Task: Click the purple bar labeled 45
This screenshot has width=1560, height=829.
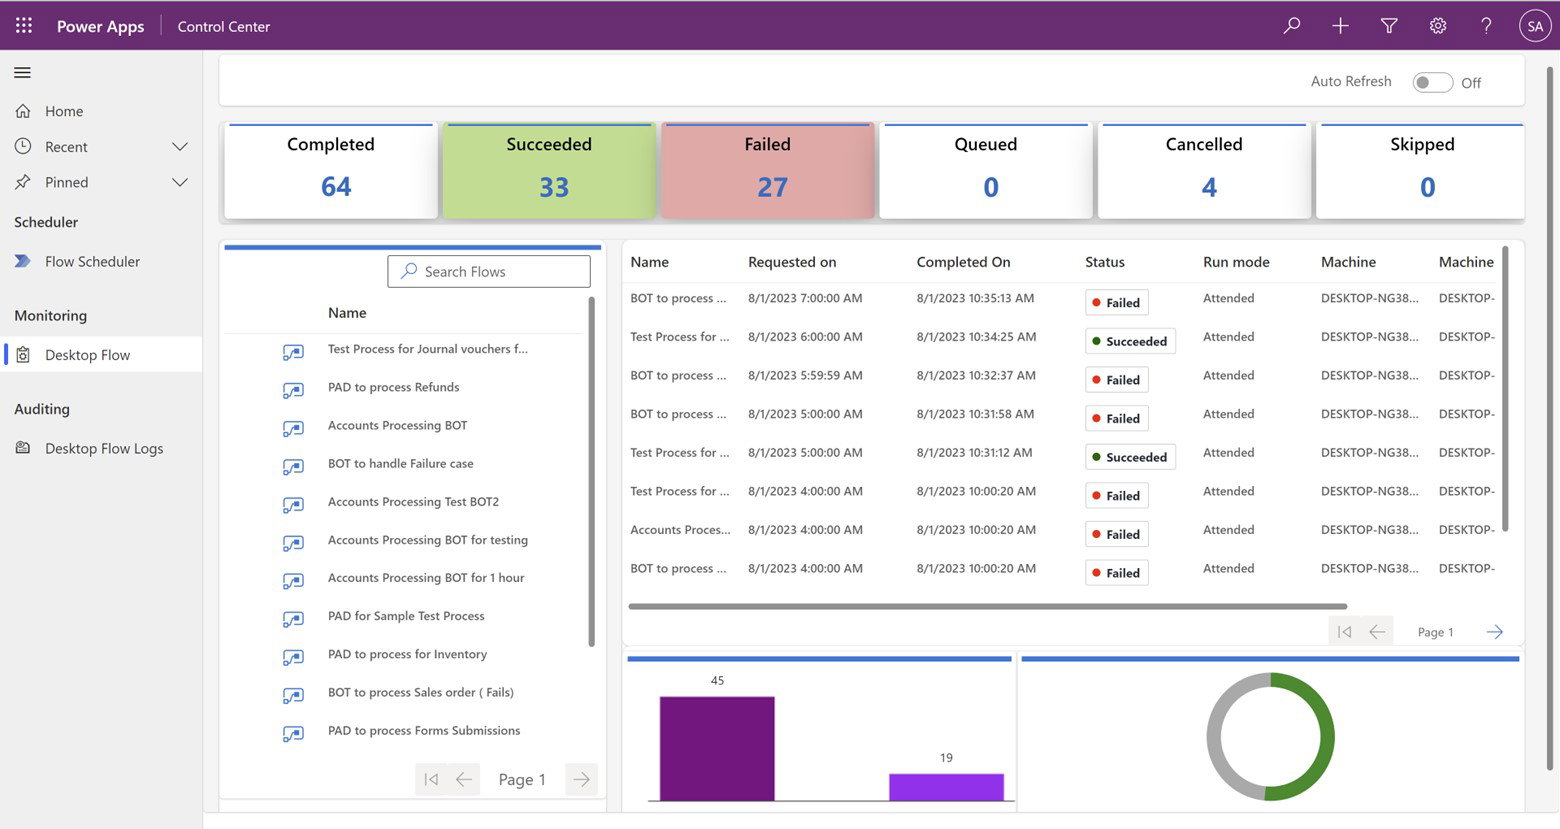Action: click(717, 748)
